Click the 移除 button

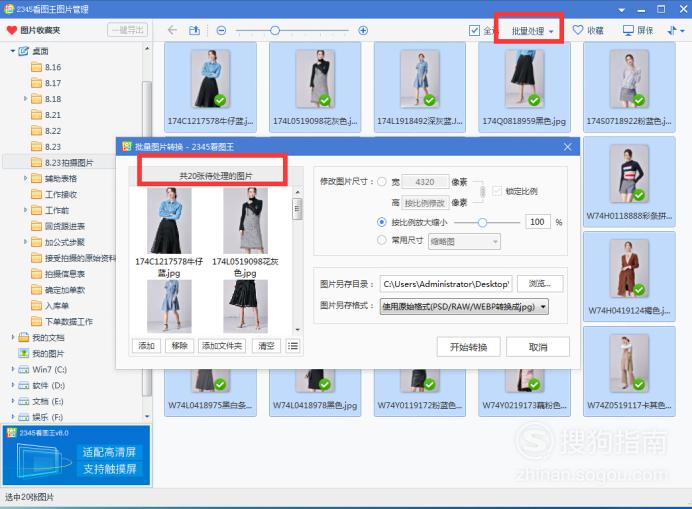tap(179, 346)
